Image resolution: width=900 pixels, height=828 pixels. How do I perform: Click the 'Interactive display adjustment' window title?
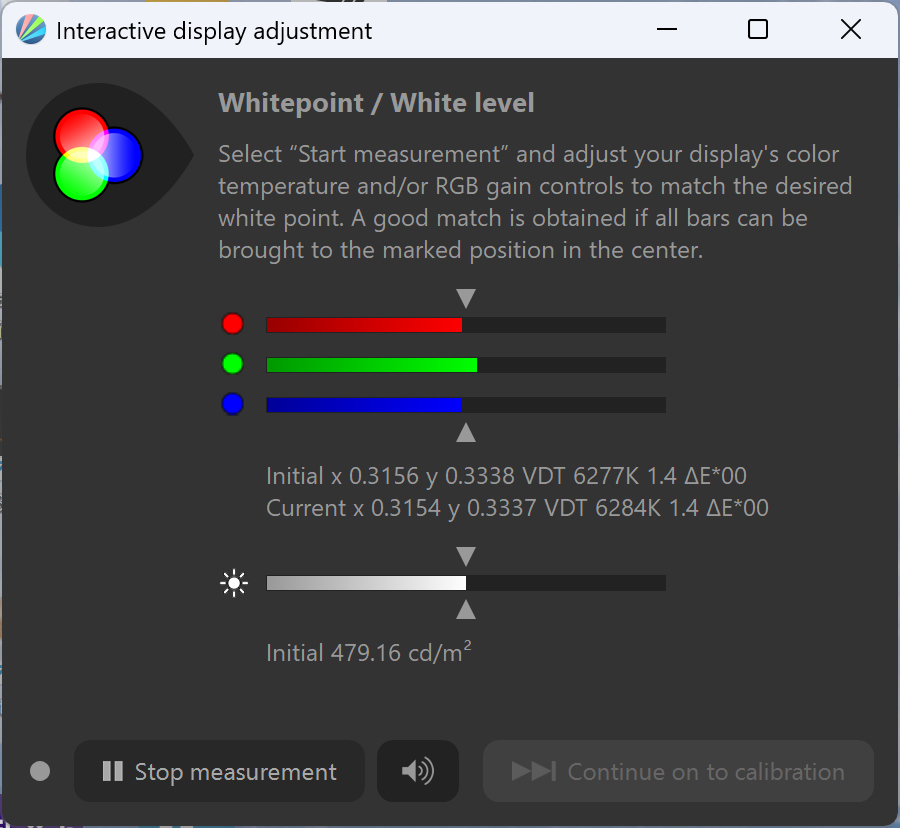coord(214,32)
